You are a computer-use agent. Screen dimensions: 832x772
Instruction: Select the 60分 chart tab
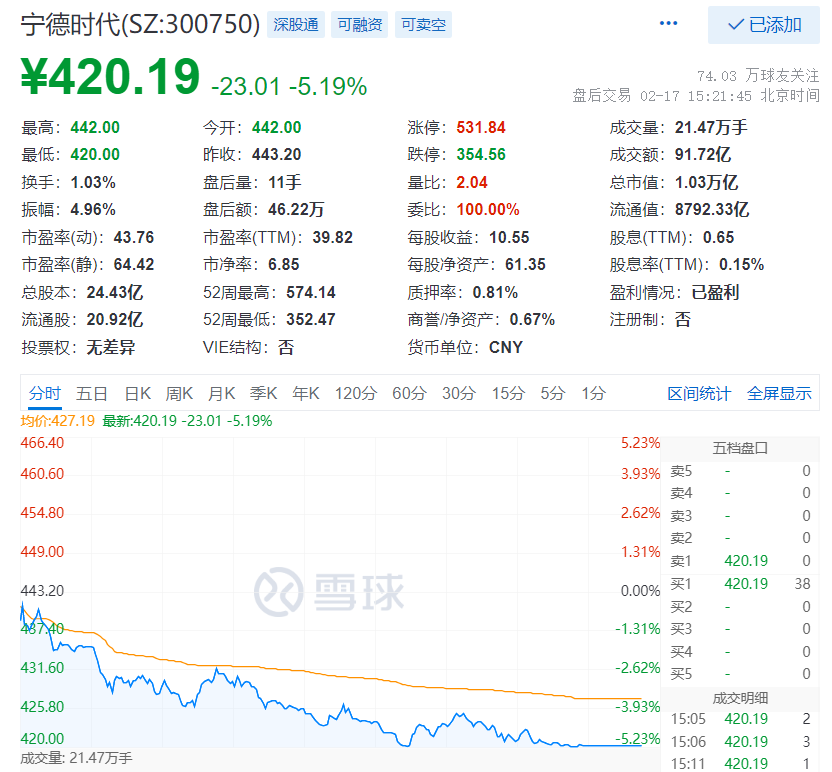409,394
